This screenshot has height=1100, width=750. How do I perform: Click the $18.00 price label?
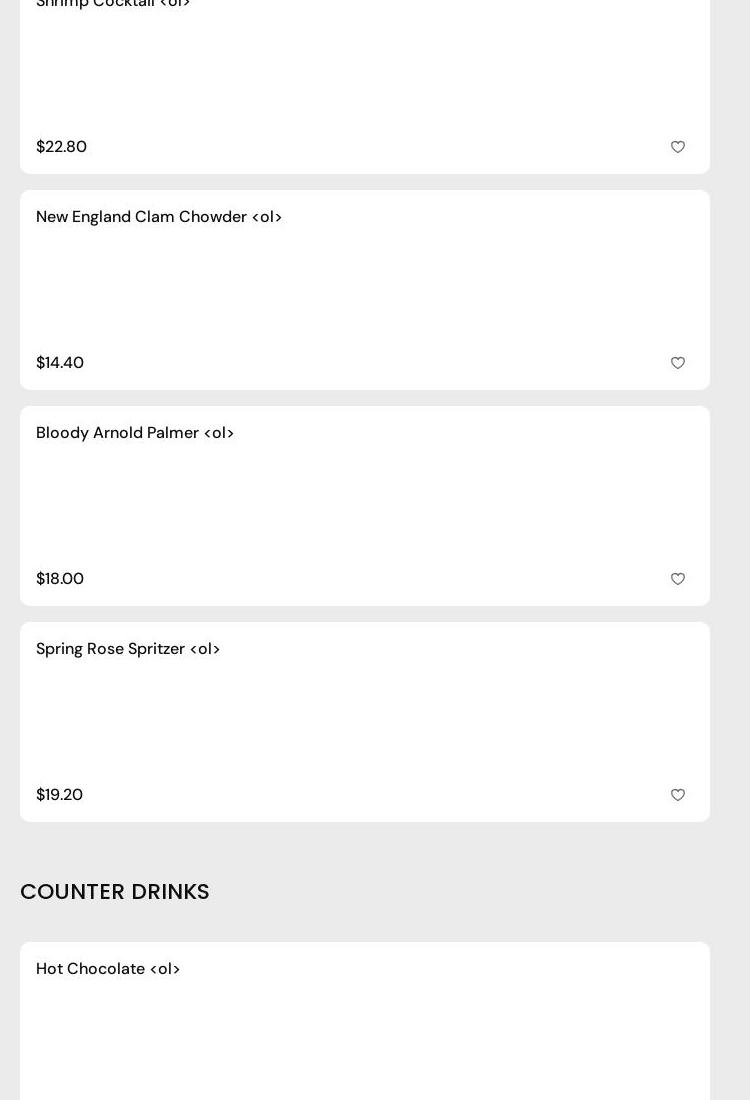click(x=60, y=579)
